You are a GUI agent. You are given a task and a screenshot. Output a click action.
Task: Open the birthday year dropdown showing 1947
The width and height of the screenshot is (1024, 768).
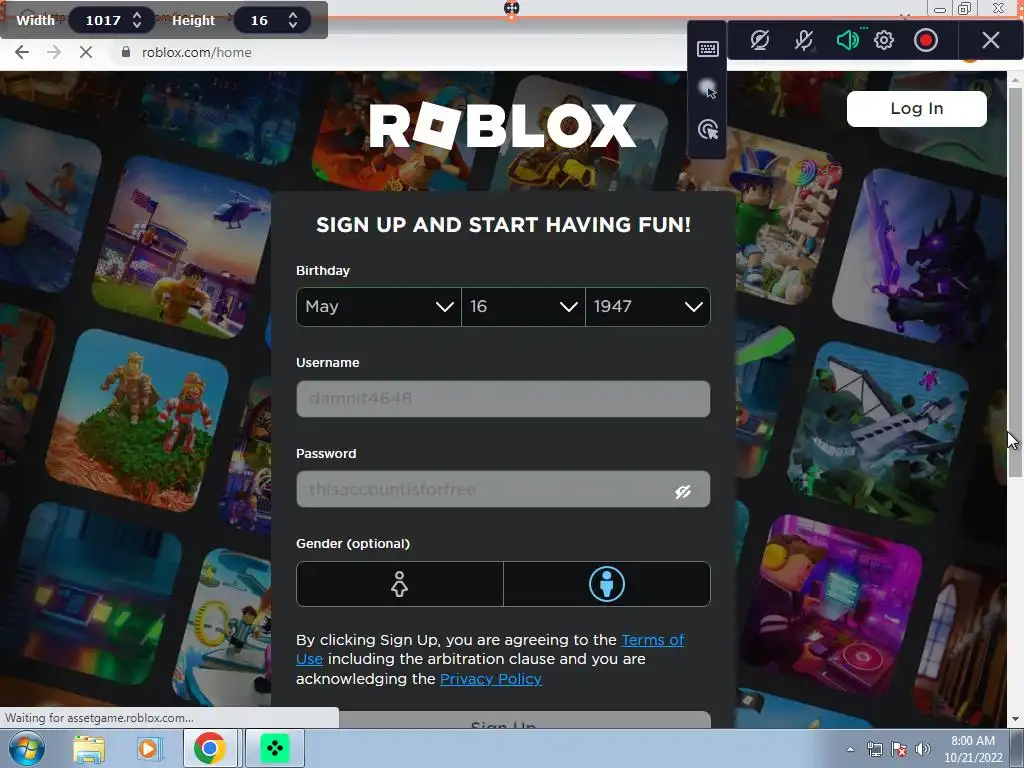coord(648,306)
